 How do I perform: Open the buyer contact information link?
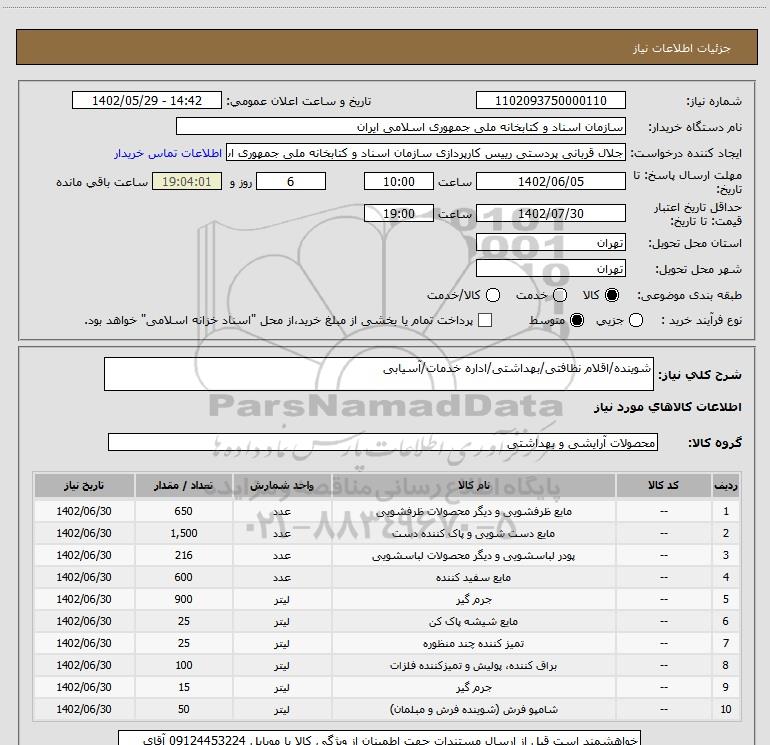coord(168,153)
